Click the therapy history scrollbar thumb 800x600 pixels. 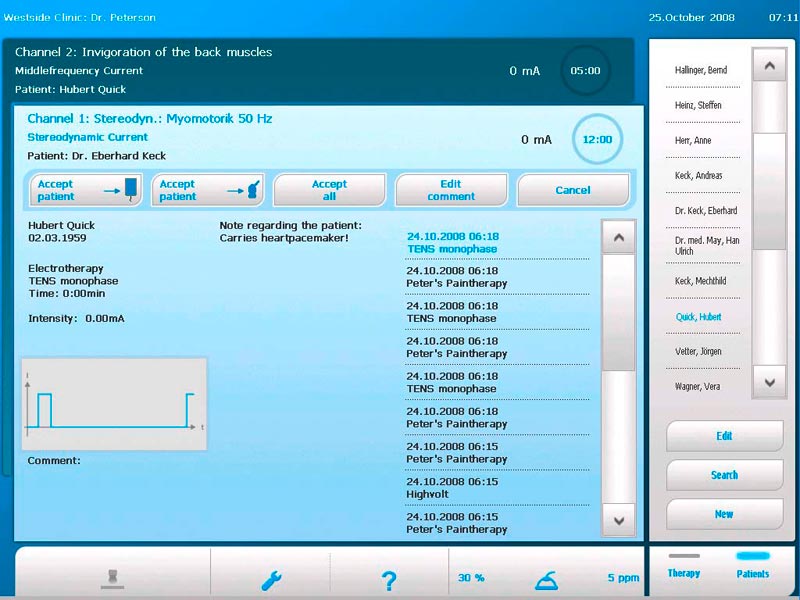point(618,312)
